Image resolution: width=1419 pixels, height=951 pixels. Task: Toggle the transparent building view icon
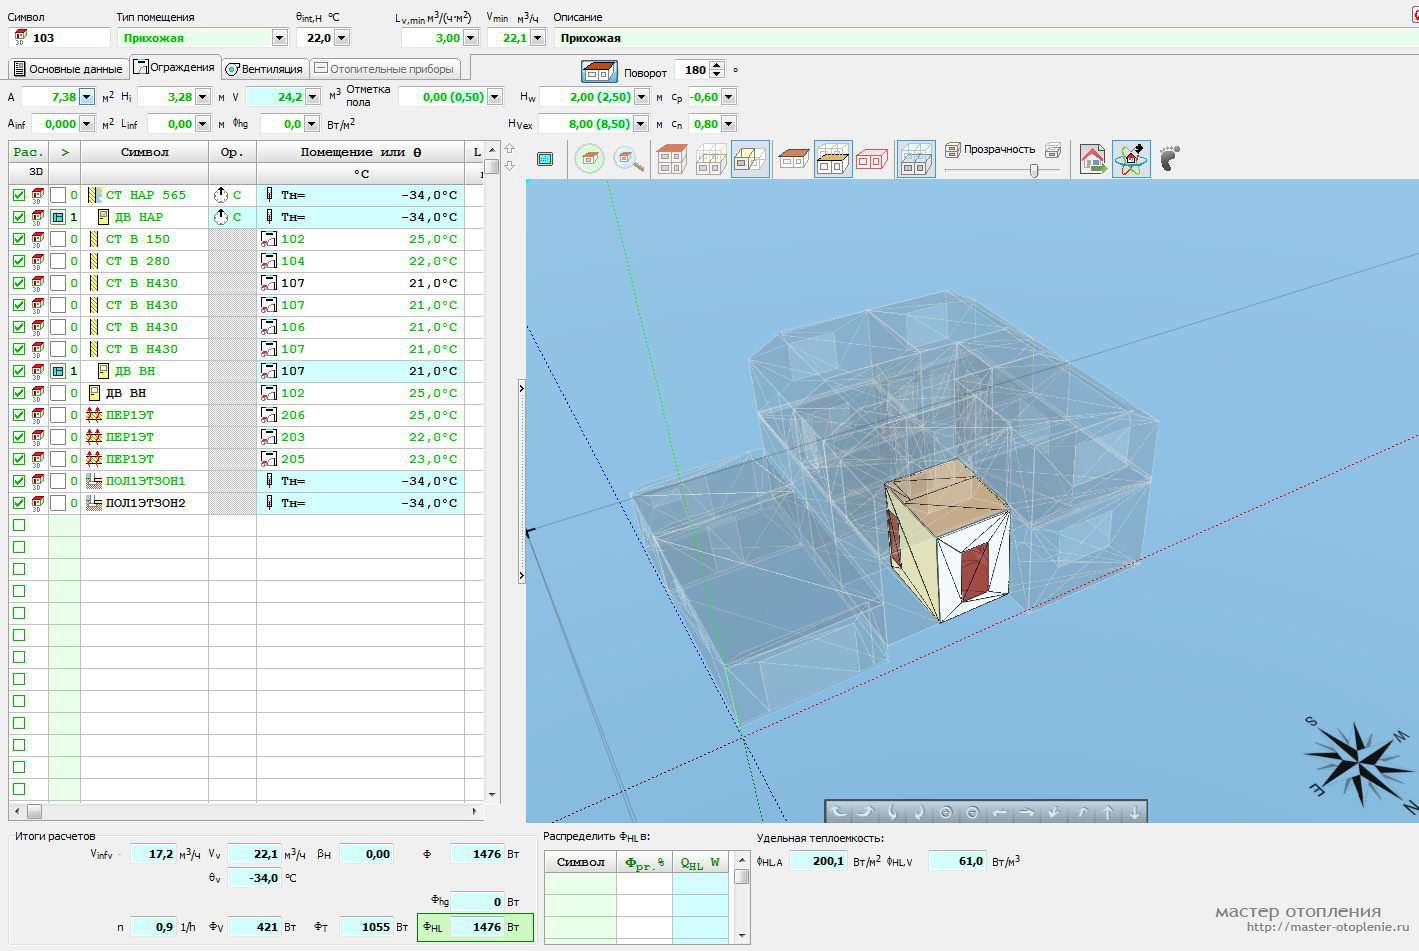point(916,159)
